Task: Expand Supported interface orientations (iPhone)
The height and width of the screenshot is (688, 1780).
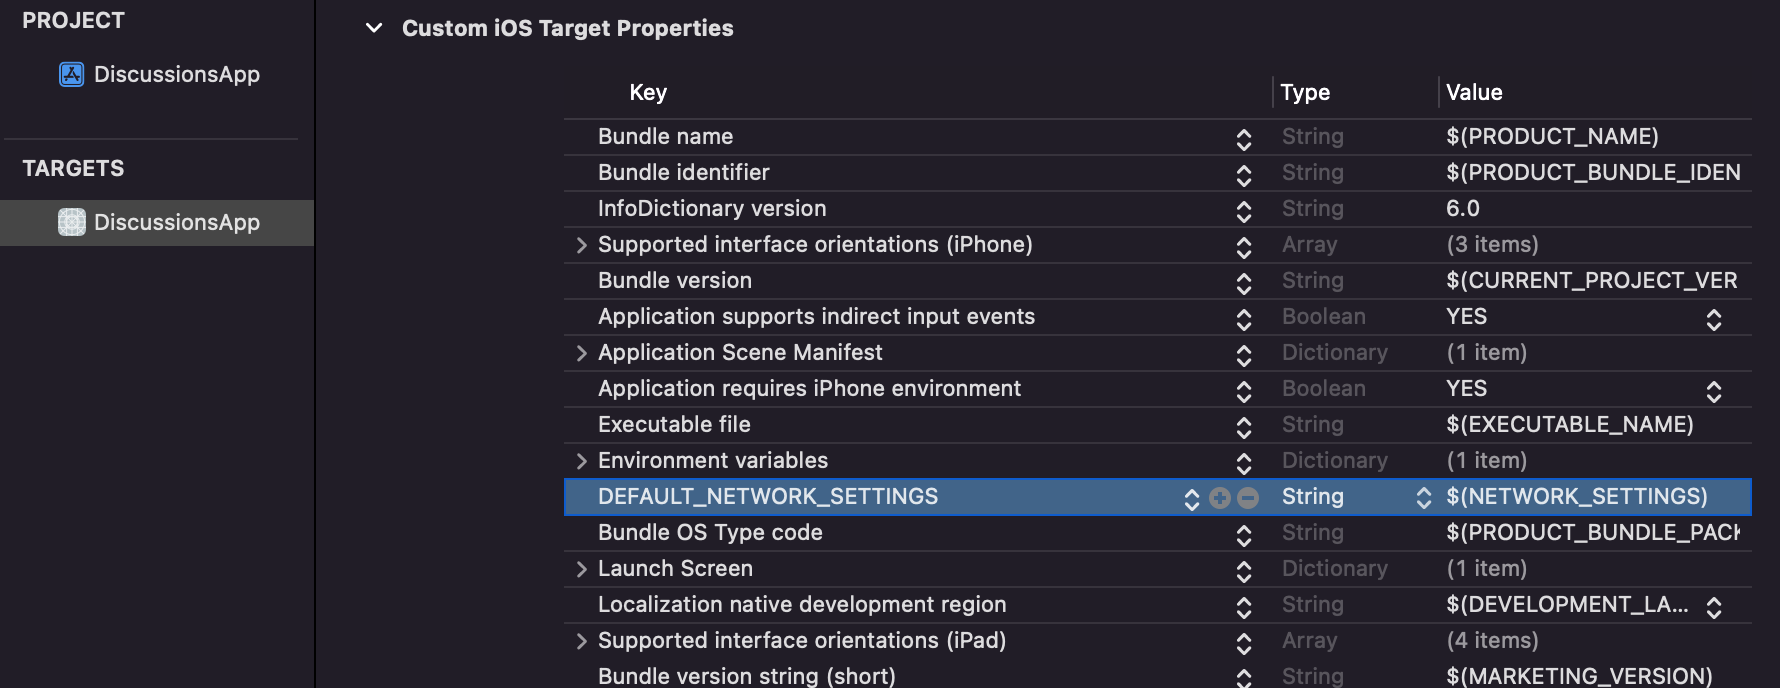Action: (x=581, y=245)
